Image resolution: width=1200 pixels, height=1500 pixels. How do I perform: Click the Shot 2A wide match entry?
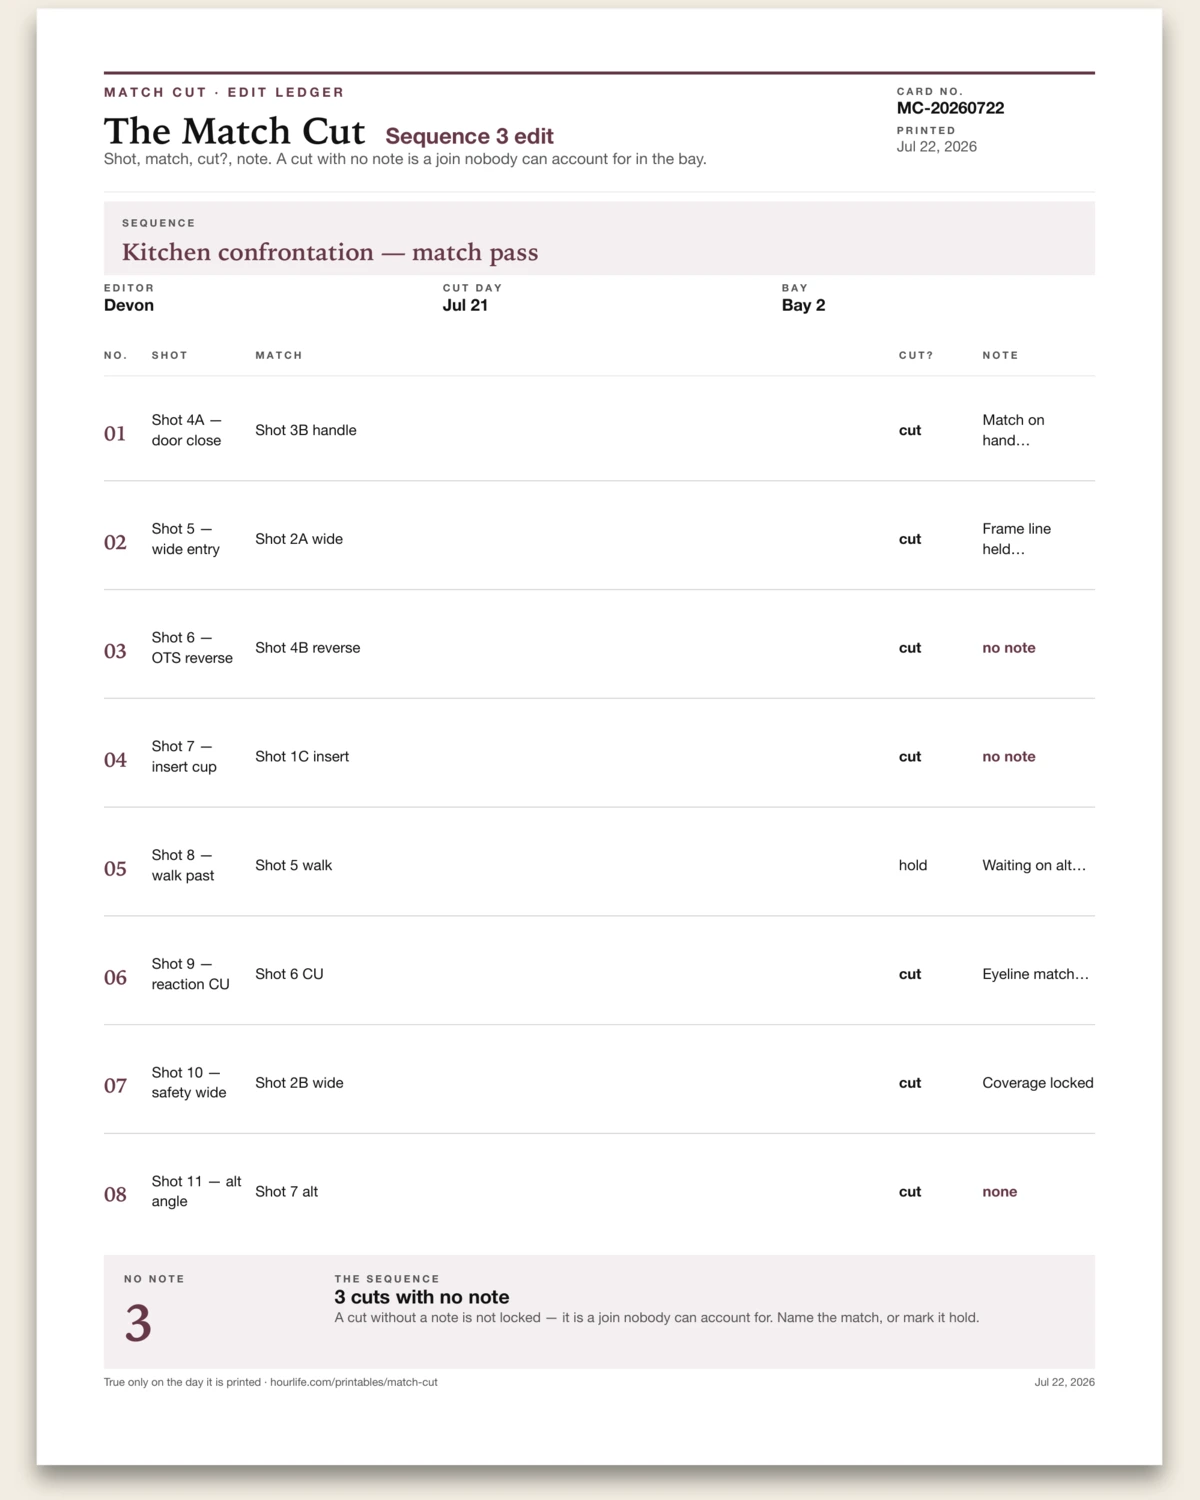point(299,539)
